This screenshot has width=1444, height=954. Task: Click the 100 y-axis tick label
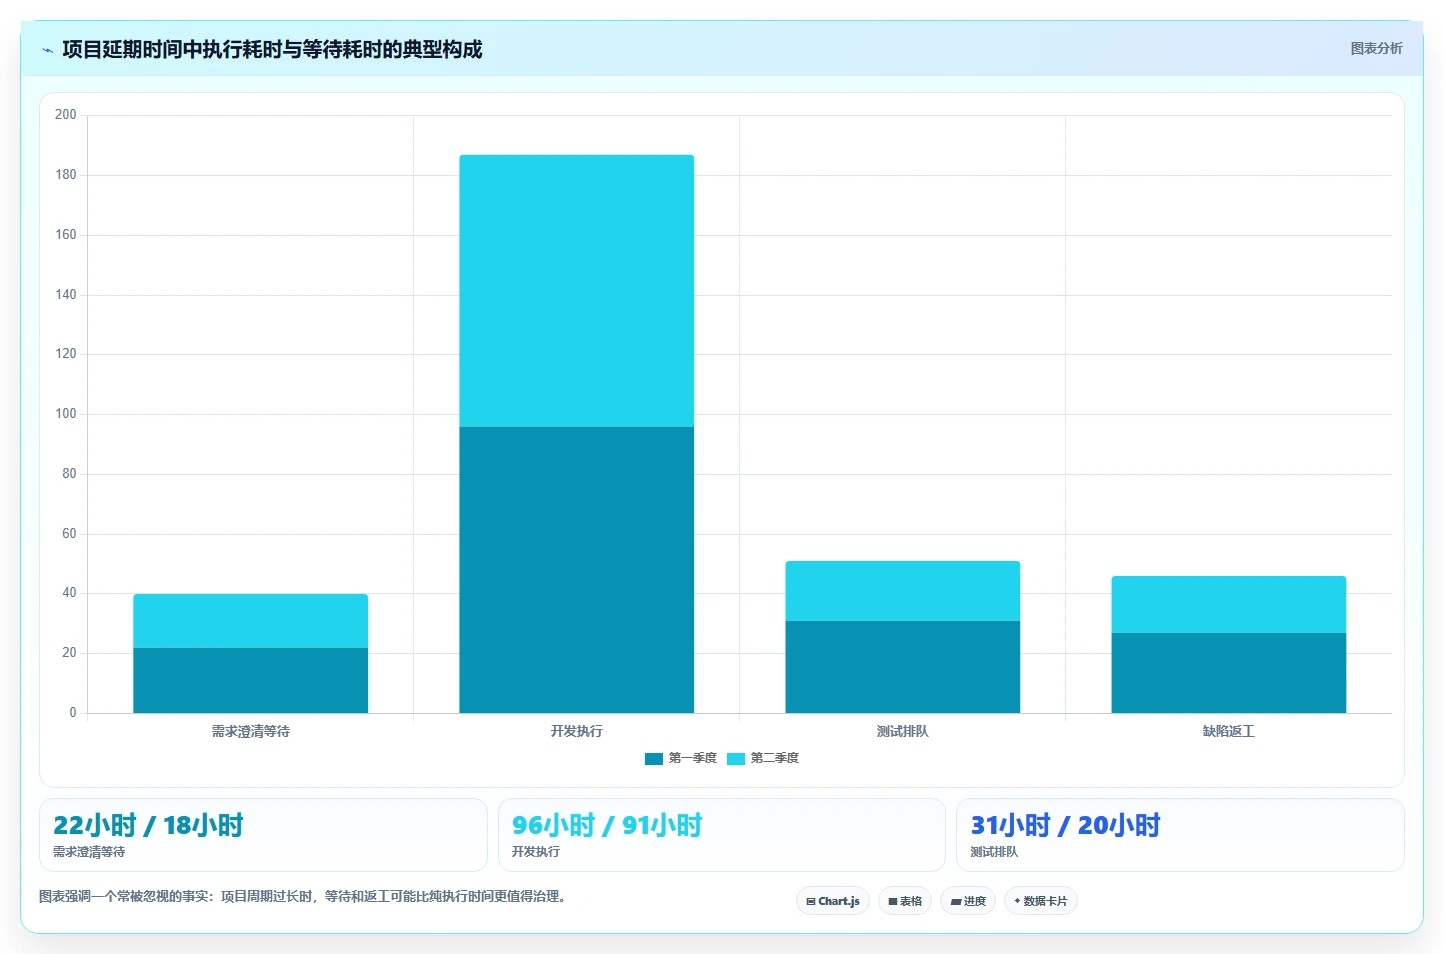[x=66, y=414]
